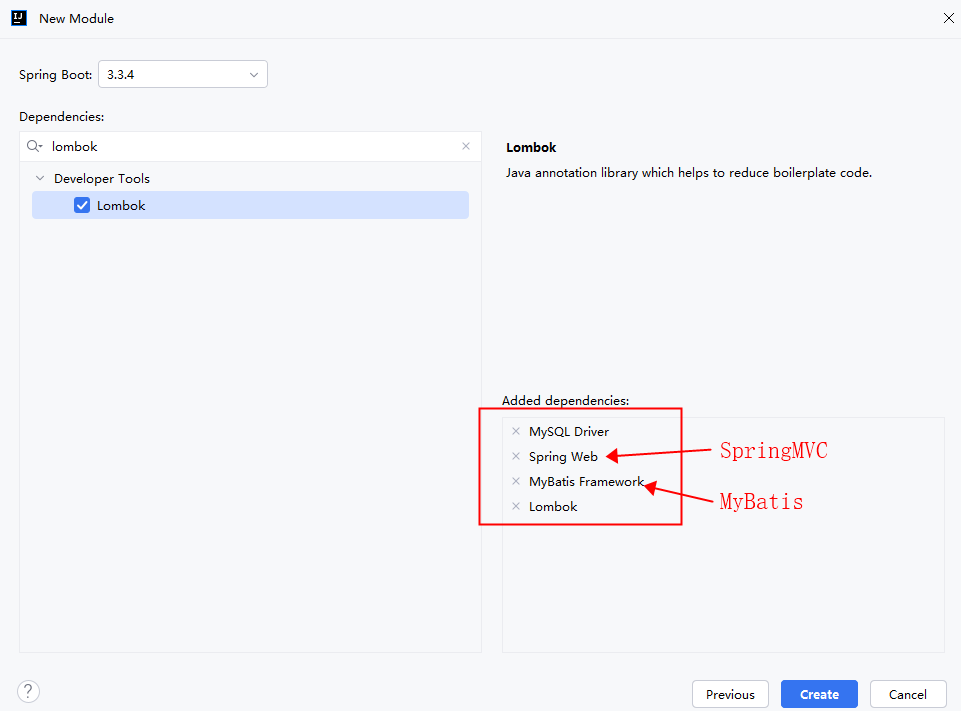Viewport: 961px width, 711px height.
Task: Close the New Module dialog
Action: pos(948,18)
